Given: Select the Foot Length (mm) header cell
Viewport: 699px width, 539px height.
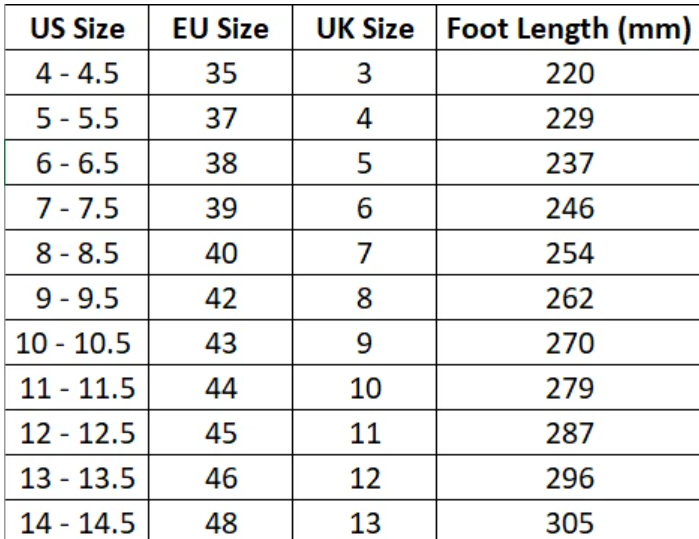Looking at the screenshot, I should tap(568, 27).
